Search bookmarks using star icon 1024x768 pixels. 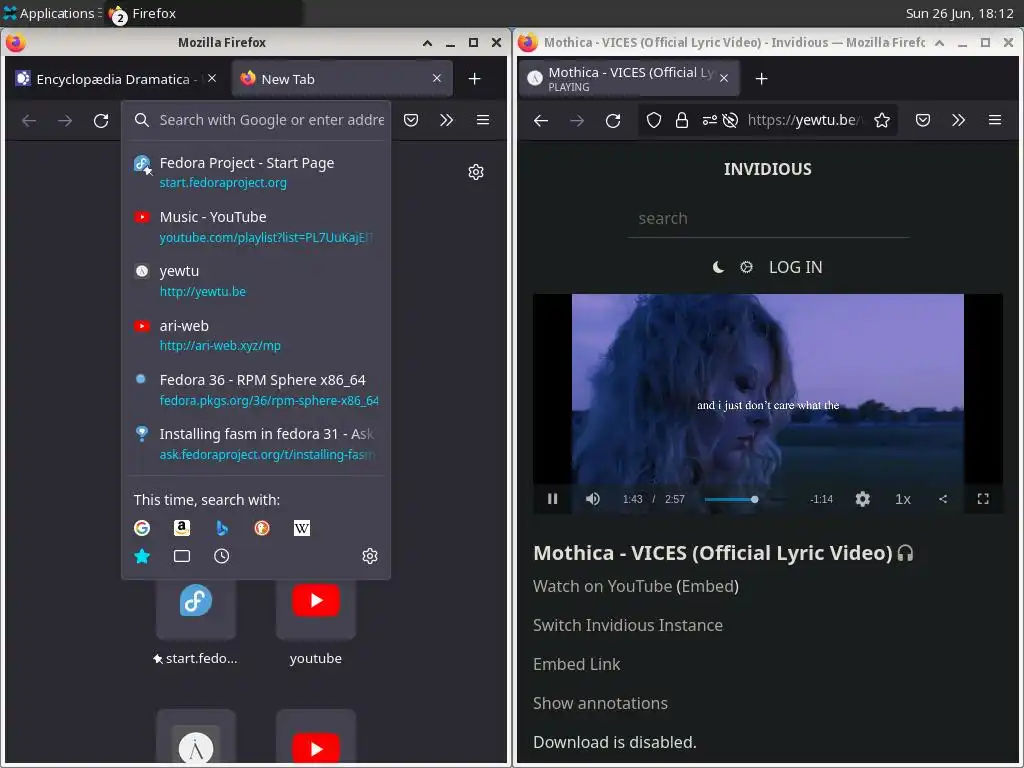tap(142, 556)
